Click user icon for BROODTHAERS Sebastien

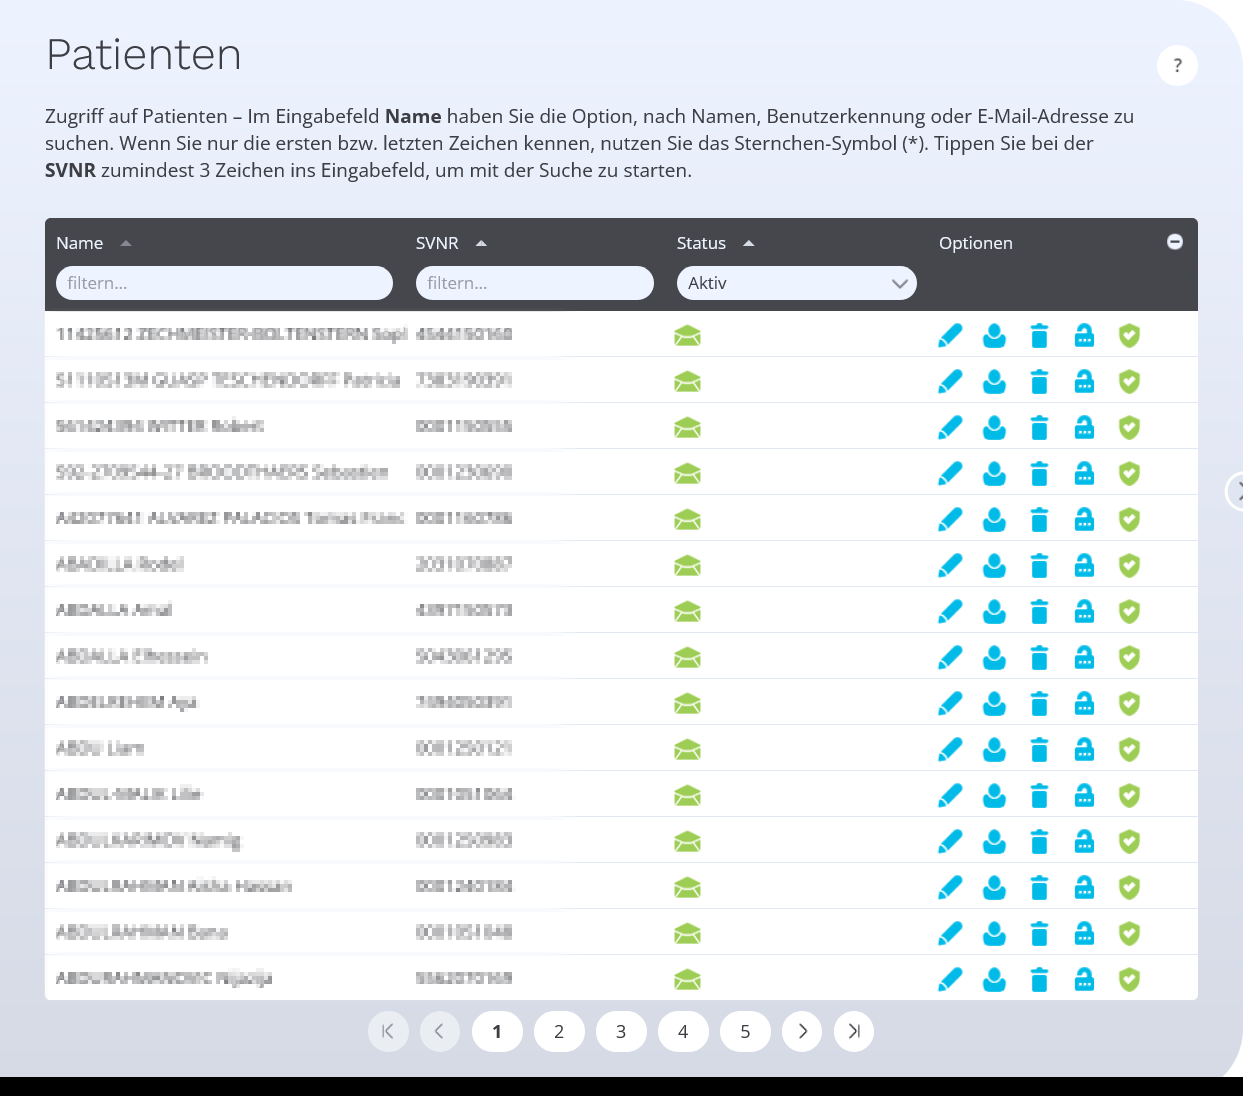tap(994, 474)
